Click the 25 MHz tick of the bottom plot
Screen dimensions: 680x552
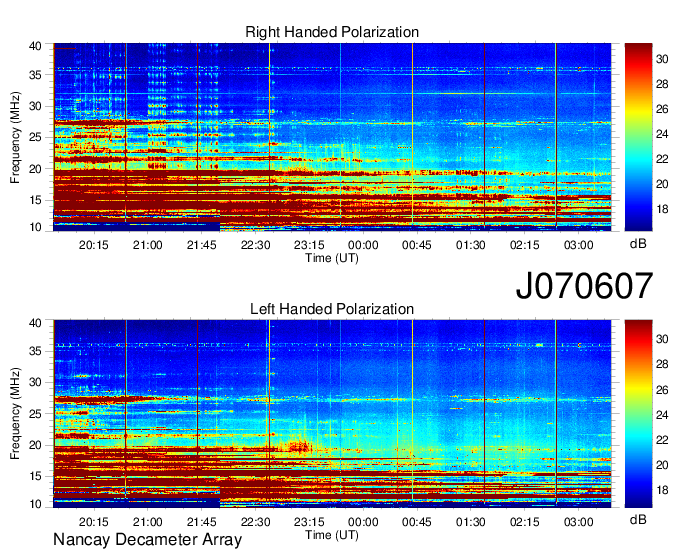35,414
